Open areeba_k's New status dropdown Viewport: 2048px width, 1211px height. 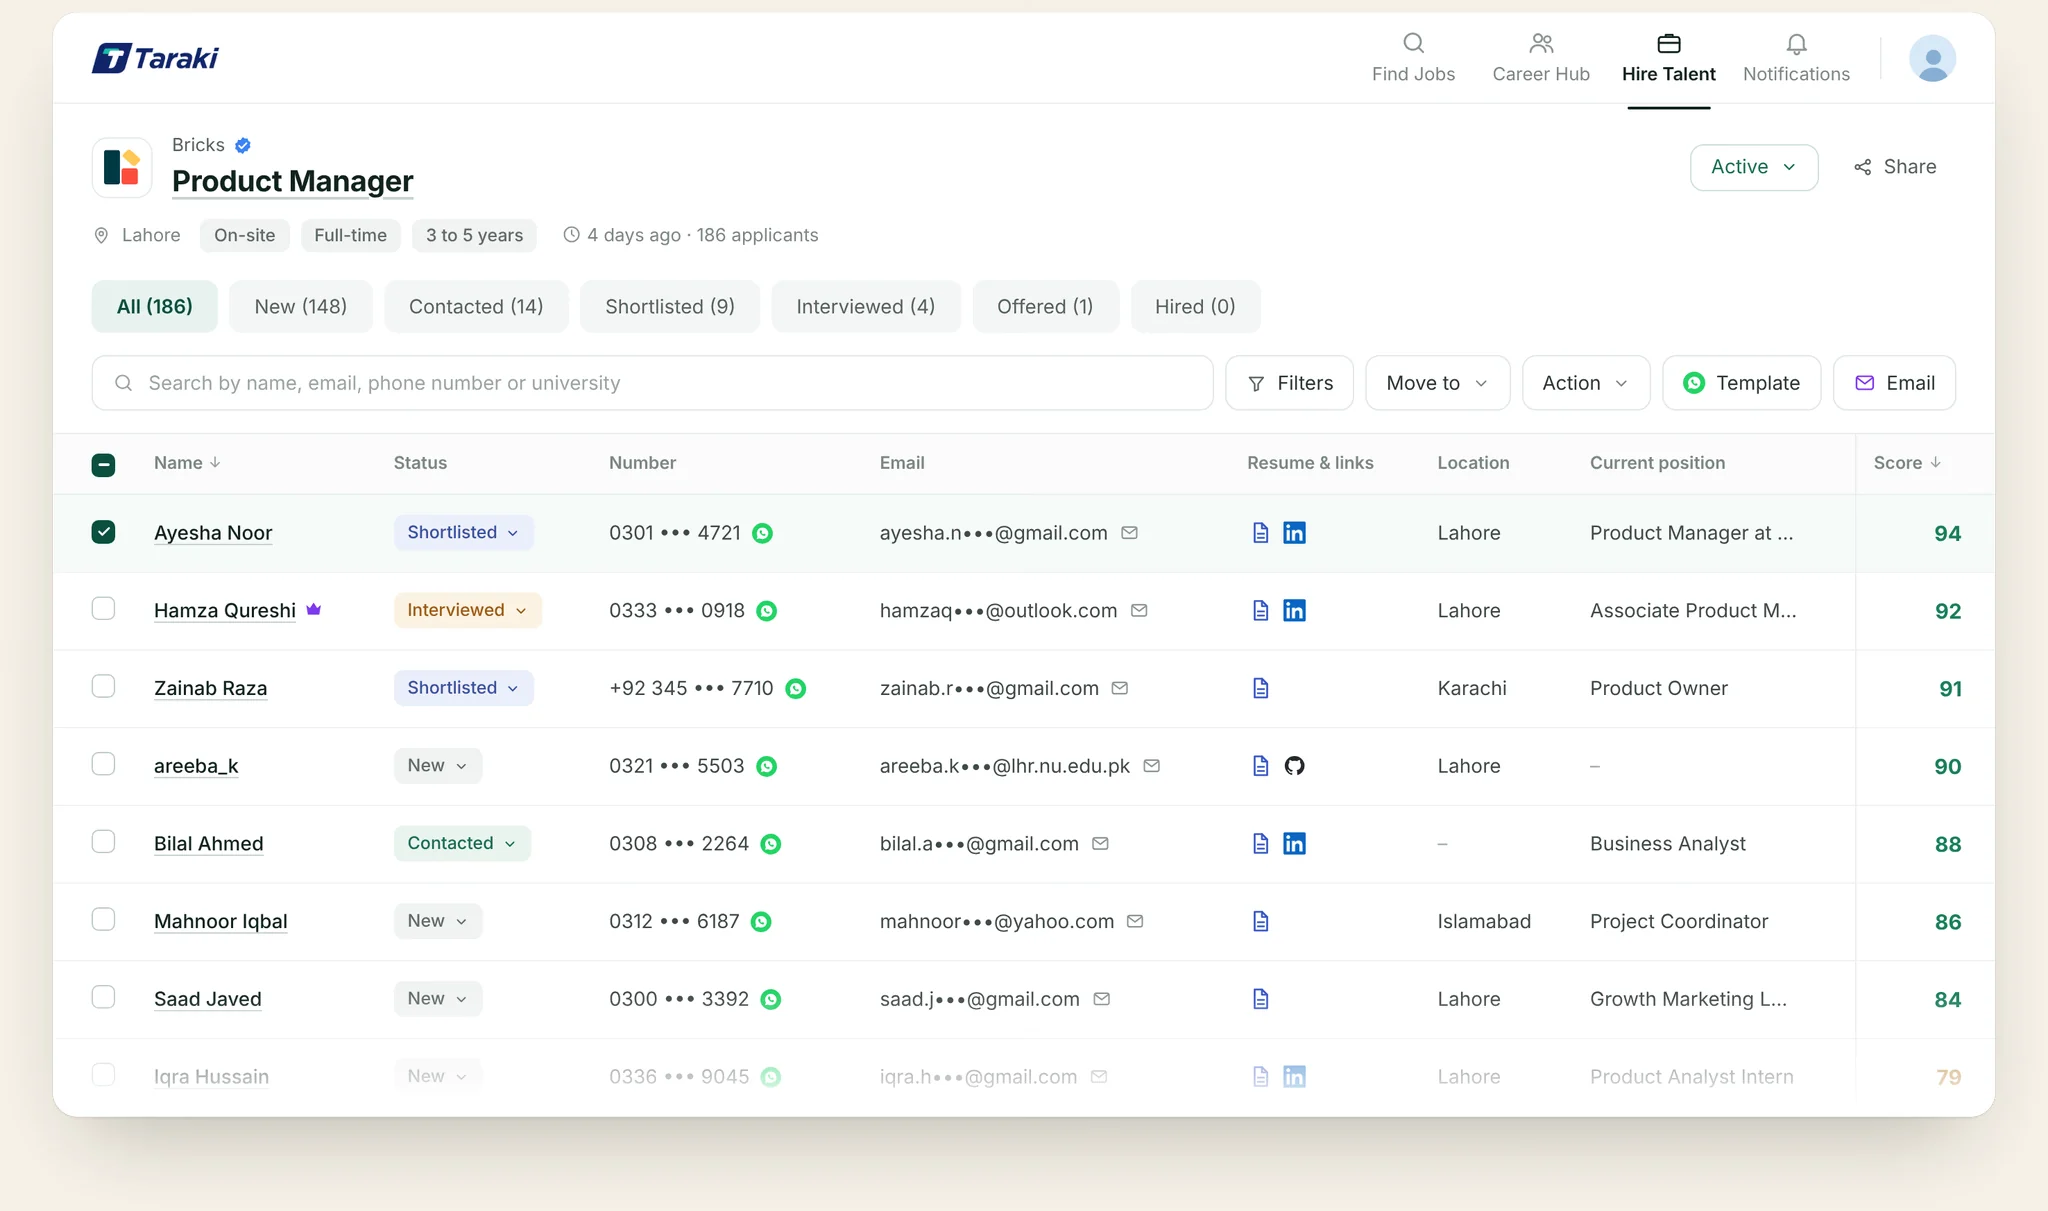tap(437, 766)
